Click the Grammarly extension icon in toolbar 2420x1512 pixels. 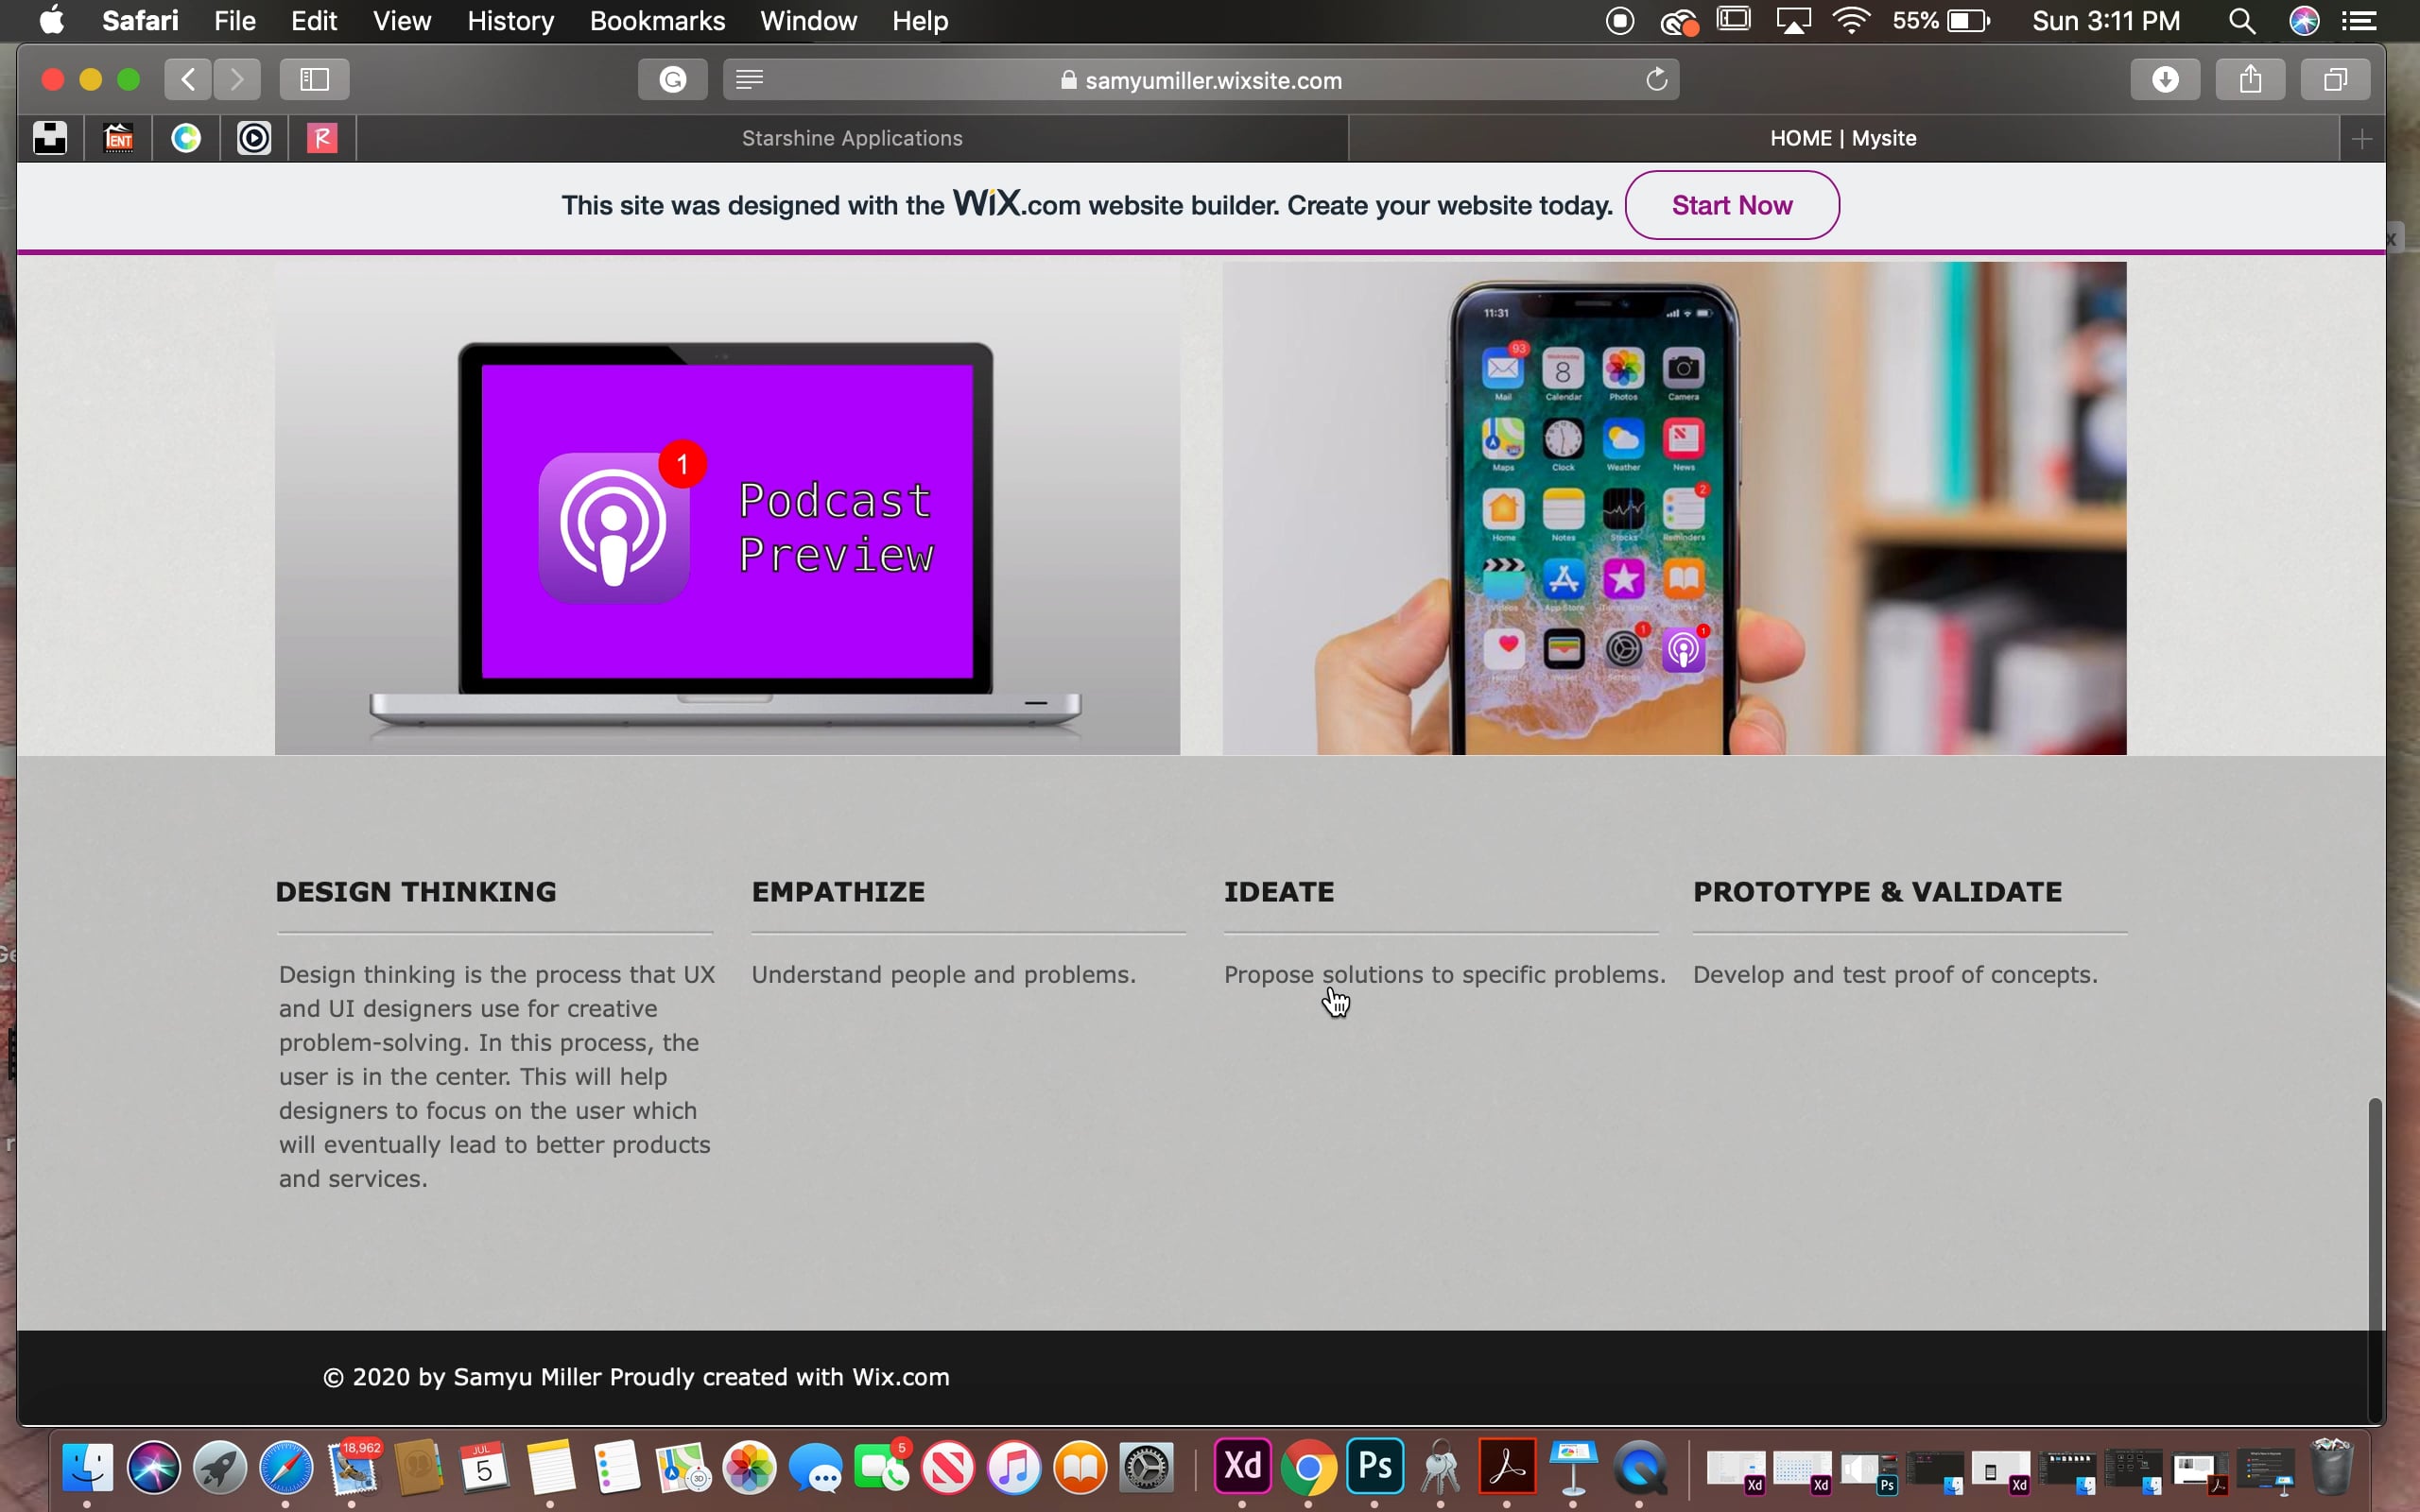(673, 79)
